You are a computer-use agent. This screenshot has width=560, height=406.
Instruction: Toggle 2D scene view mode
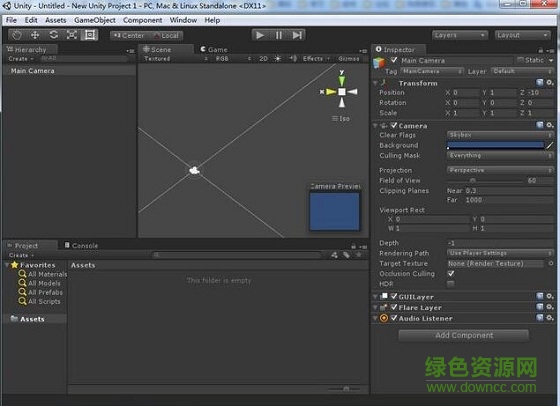pos(263,59)
